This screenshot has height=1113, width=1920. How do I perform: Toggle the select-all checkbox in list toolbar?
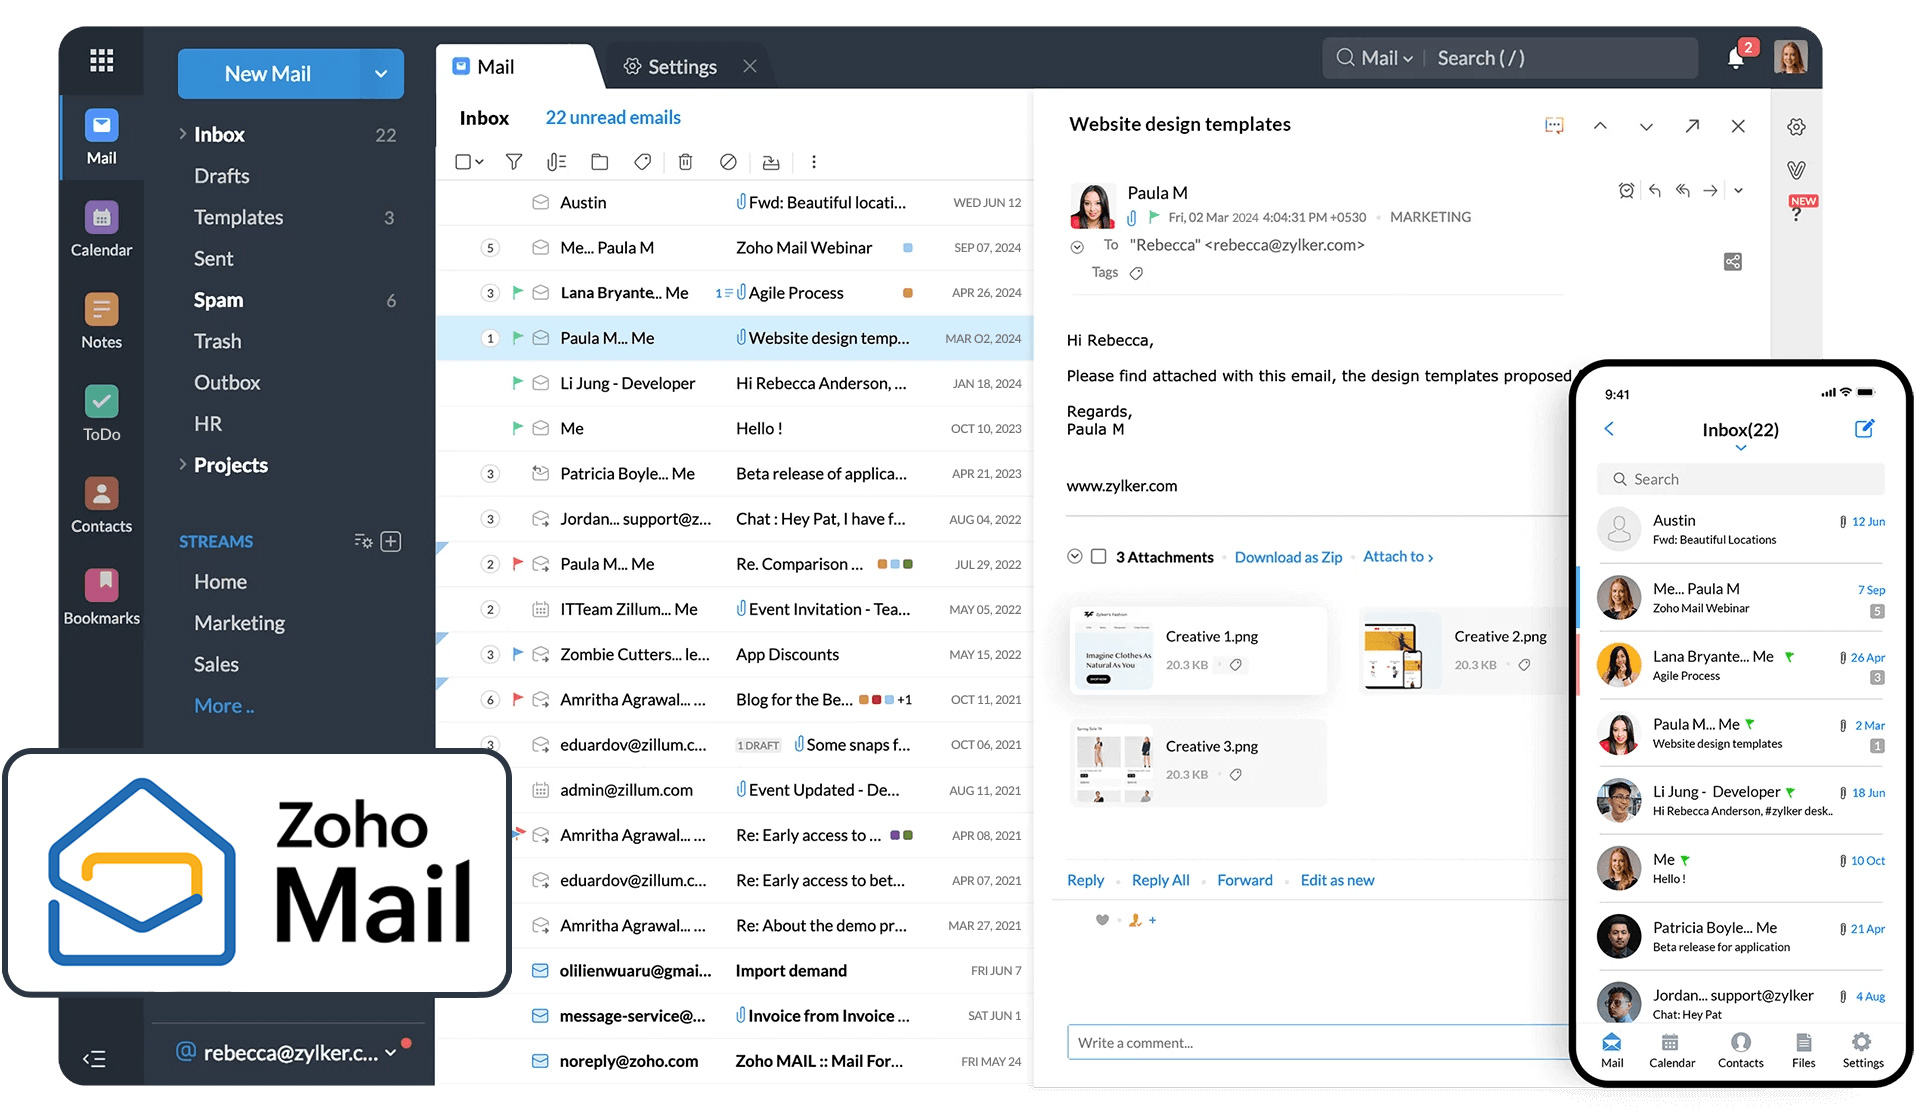[463, 161]
